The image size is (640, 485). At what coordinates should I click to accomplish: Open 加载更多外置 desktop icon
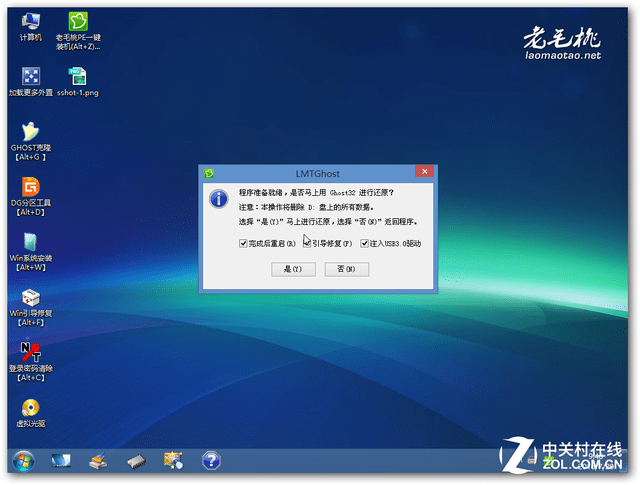(31, 81)
